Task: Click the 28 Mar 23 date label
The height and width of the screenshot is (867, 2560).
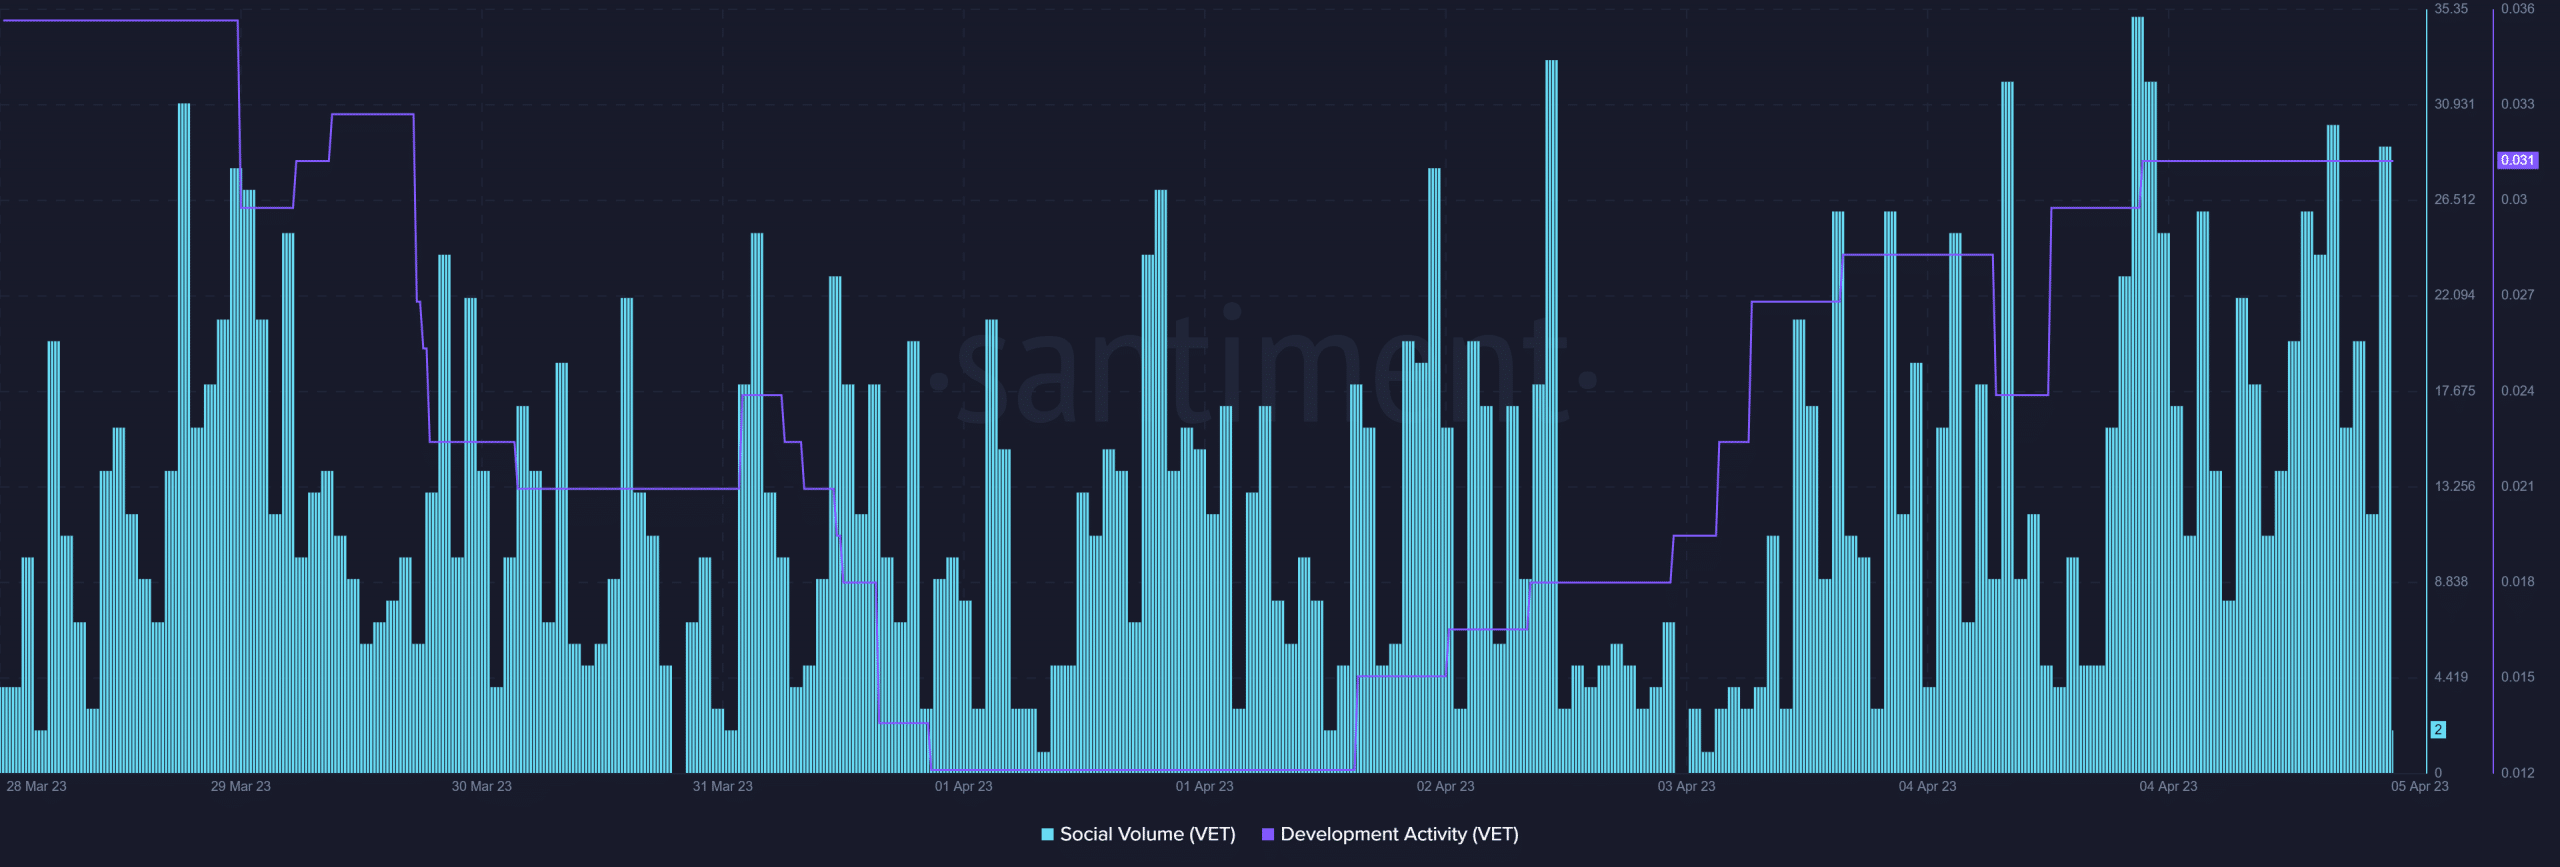Action: coord(36,786)
